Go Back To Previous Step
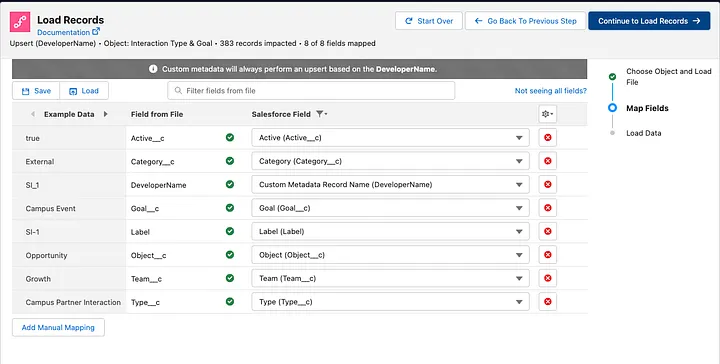 (525, 21)
